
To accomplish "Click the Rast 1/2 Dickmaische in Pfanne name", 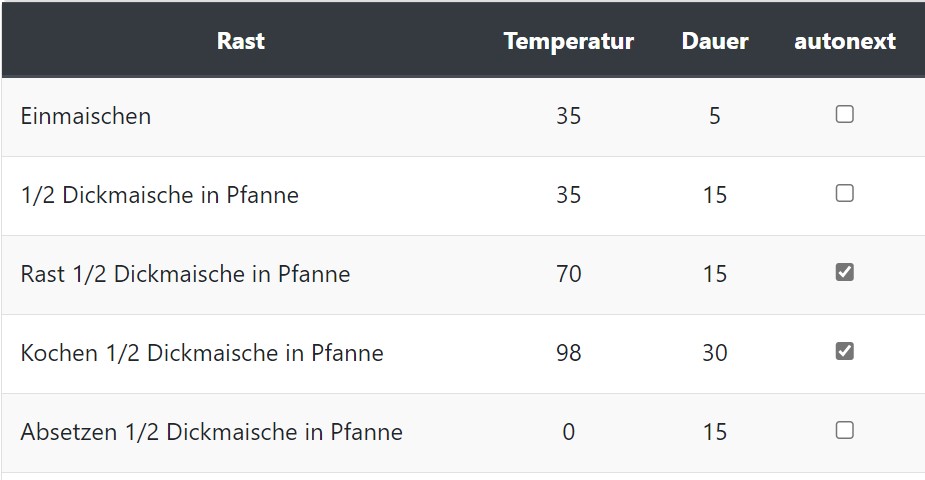I will click(x=185, y=274).
